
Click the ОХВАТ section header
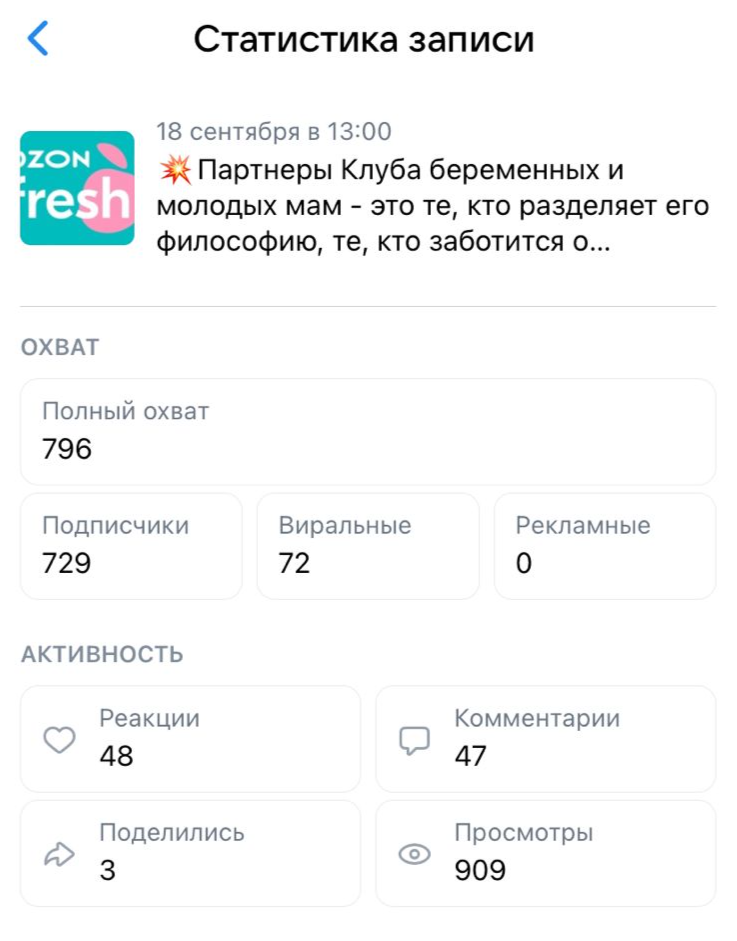pos(60,348)
